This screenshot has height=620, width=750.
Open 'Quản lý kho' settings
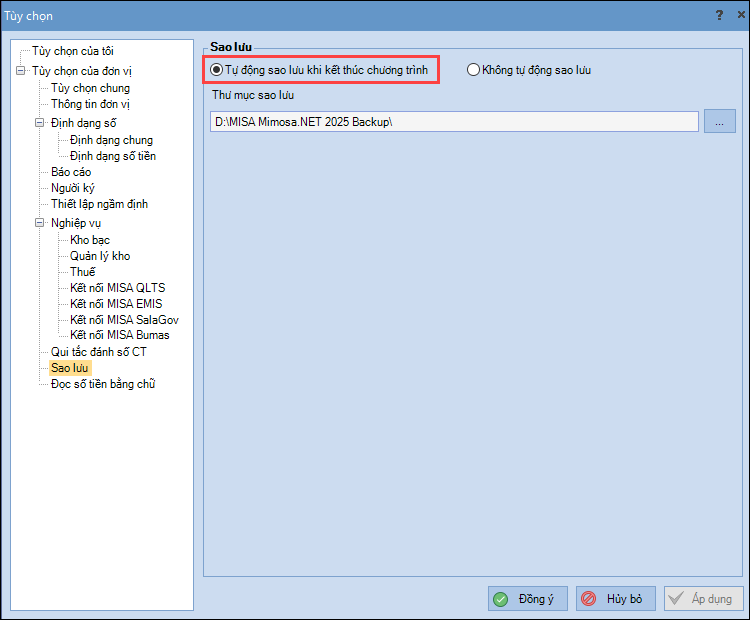pyautogui.click(x=100, y=256)
